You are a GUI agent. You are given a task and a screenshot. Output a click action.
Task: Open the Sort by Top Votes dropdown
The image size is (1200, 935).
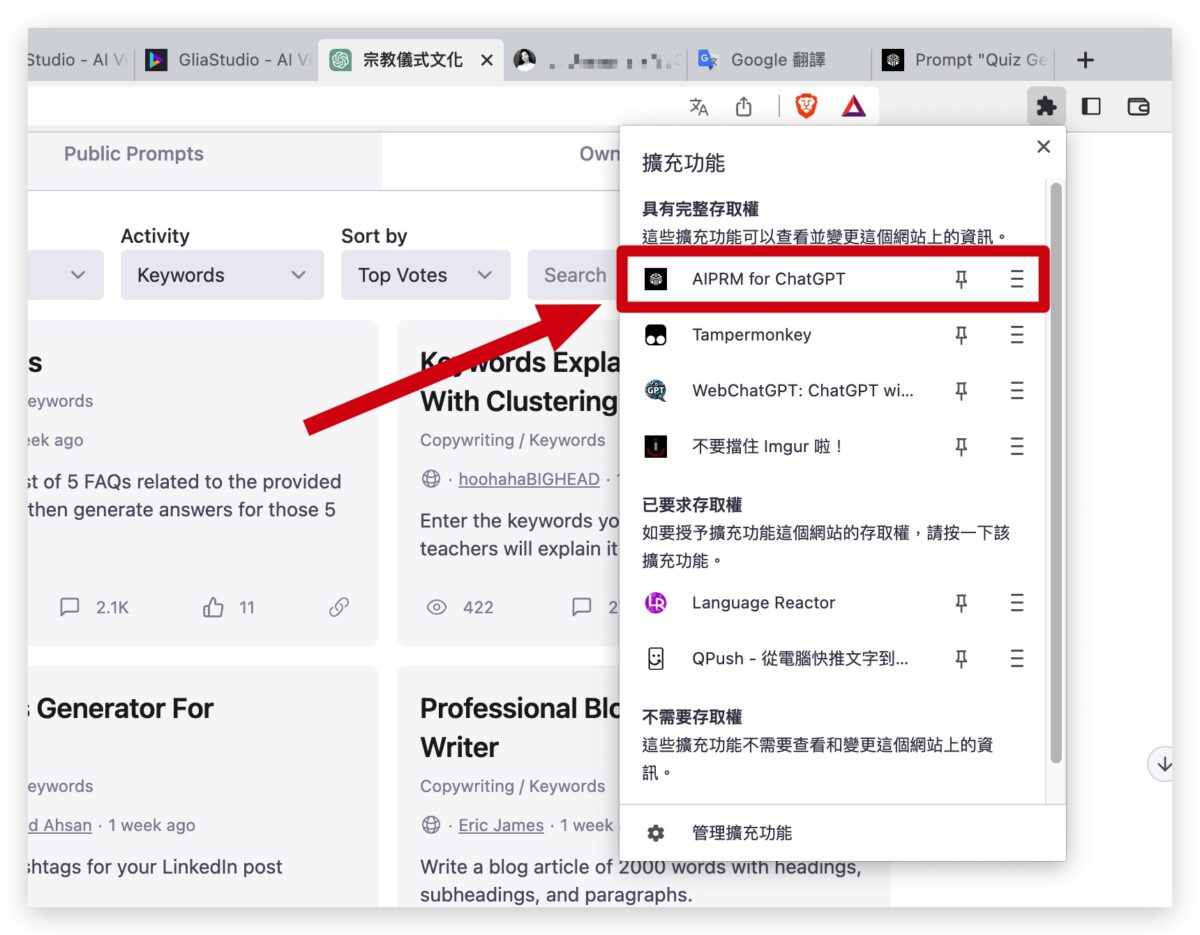[x=426, y=275]
